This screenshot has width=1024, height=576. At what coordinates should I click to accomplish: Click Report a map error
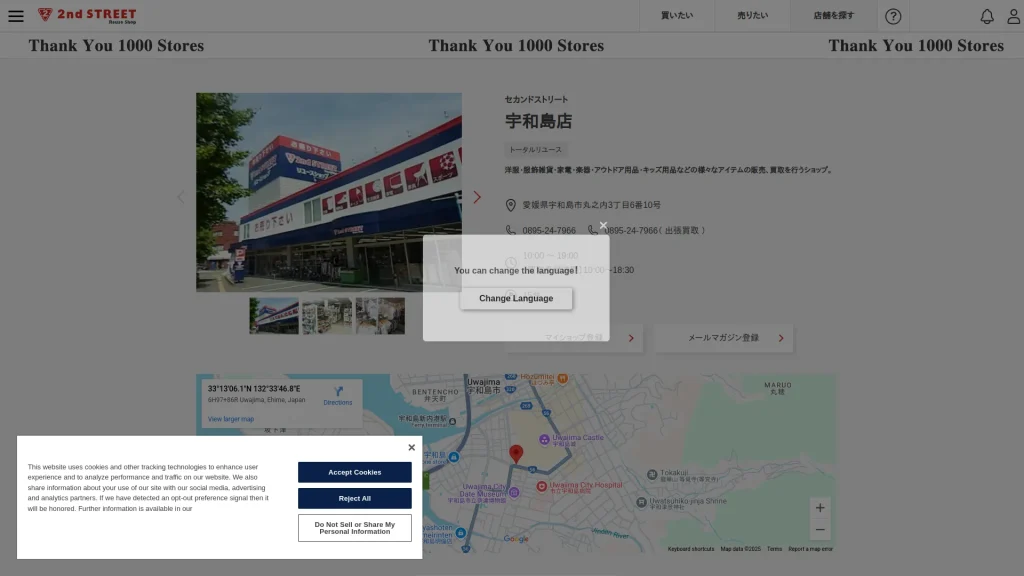coord(810,549)
